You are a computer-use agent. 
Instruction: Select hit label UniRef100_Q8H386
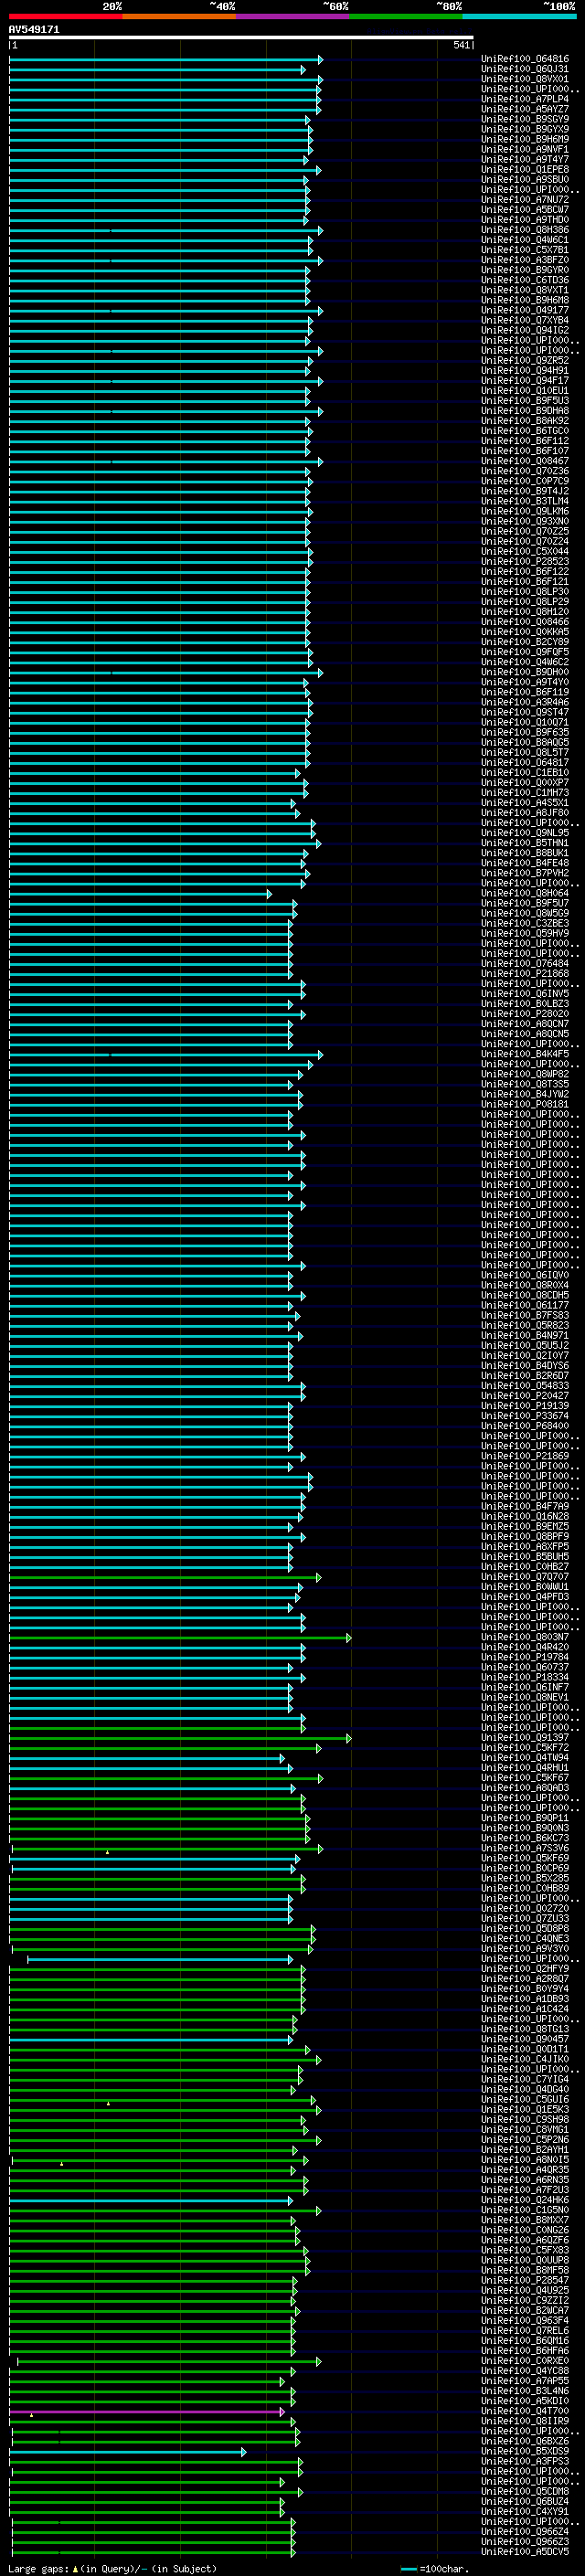(x=525, y=230)
